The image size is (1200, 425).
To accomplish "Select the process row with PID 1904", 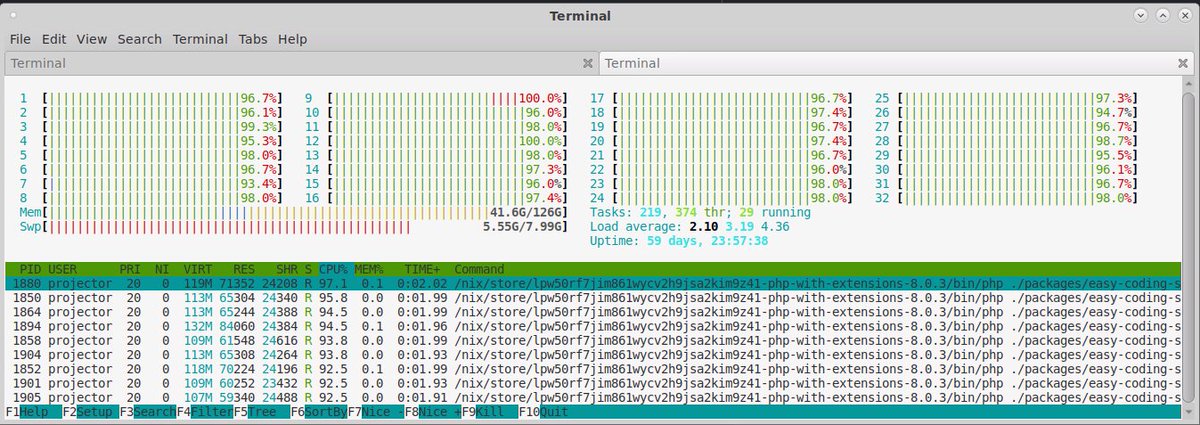I will (x=592, y=355).
